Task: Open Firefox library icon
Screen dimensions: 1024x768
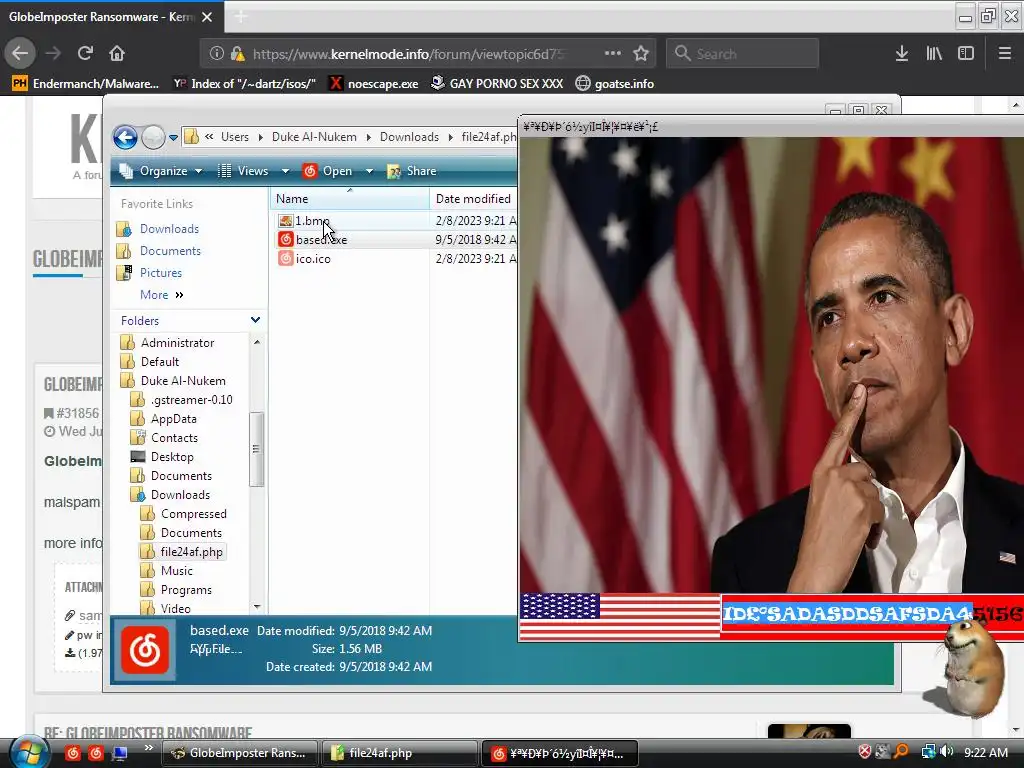Action: [934, 54]
